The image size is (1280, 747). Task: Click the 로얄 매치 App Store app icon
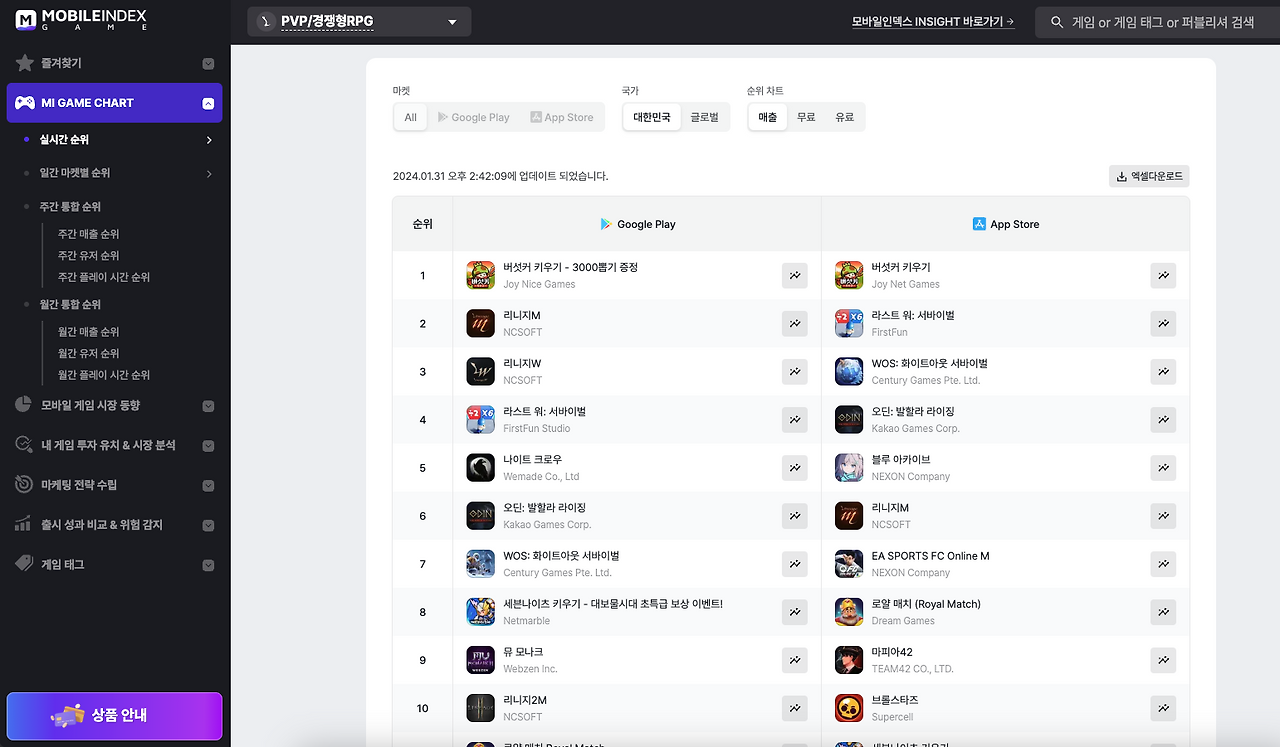[849, 612]
